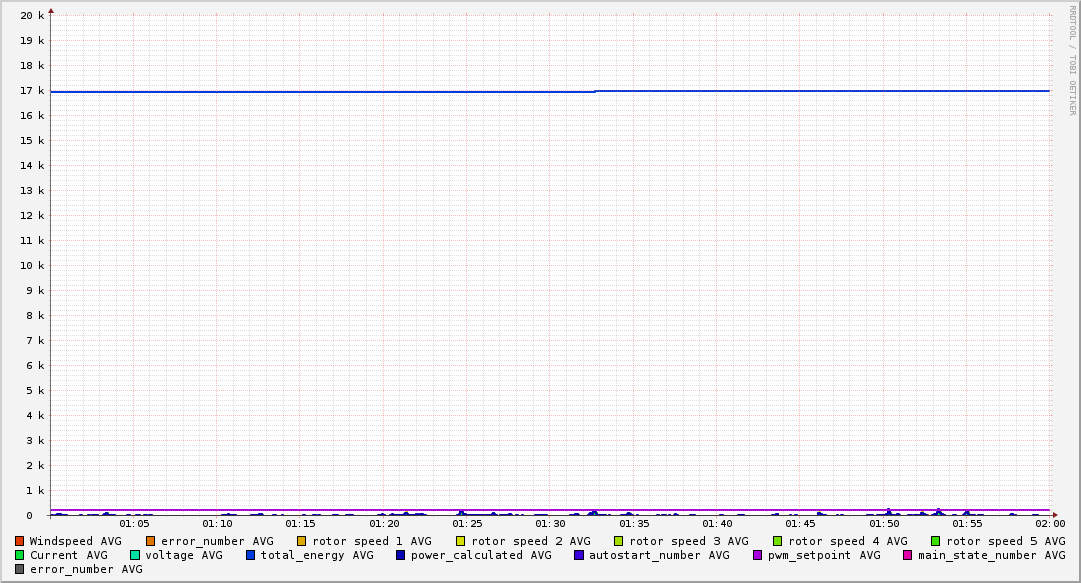
Task: Click the '0' y-axis origin label
Action: pos(30,515)
